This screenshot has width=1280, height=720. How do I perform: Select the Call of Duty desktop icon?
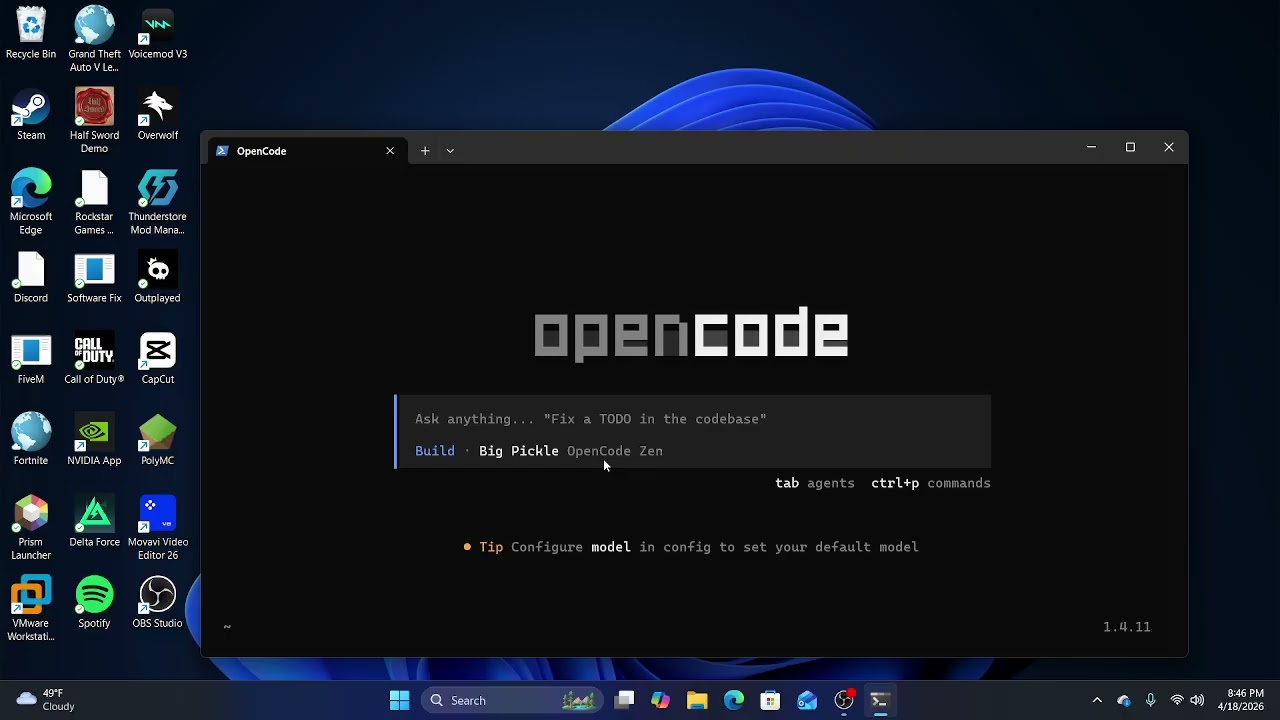[94, 359]
